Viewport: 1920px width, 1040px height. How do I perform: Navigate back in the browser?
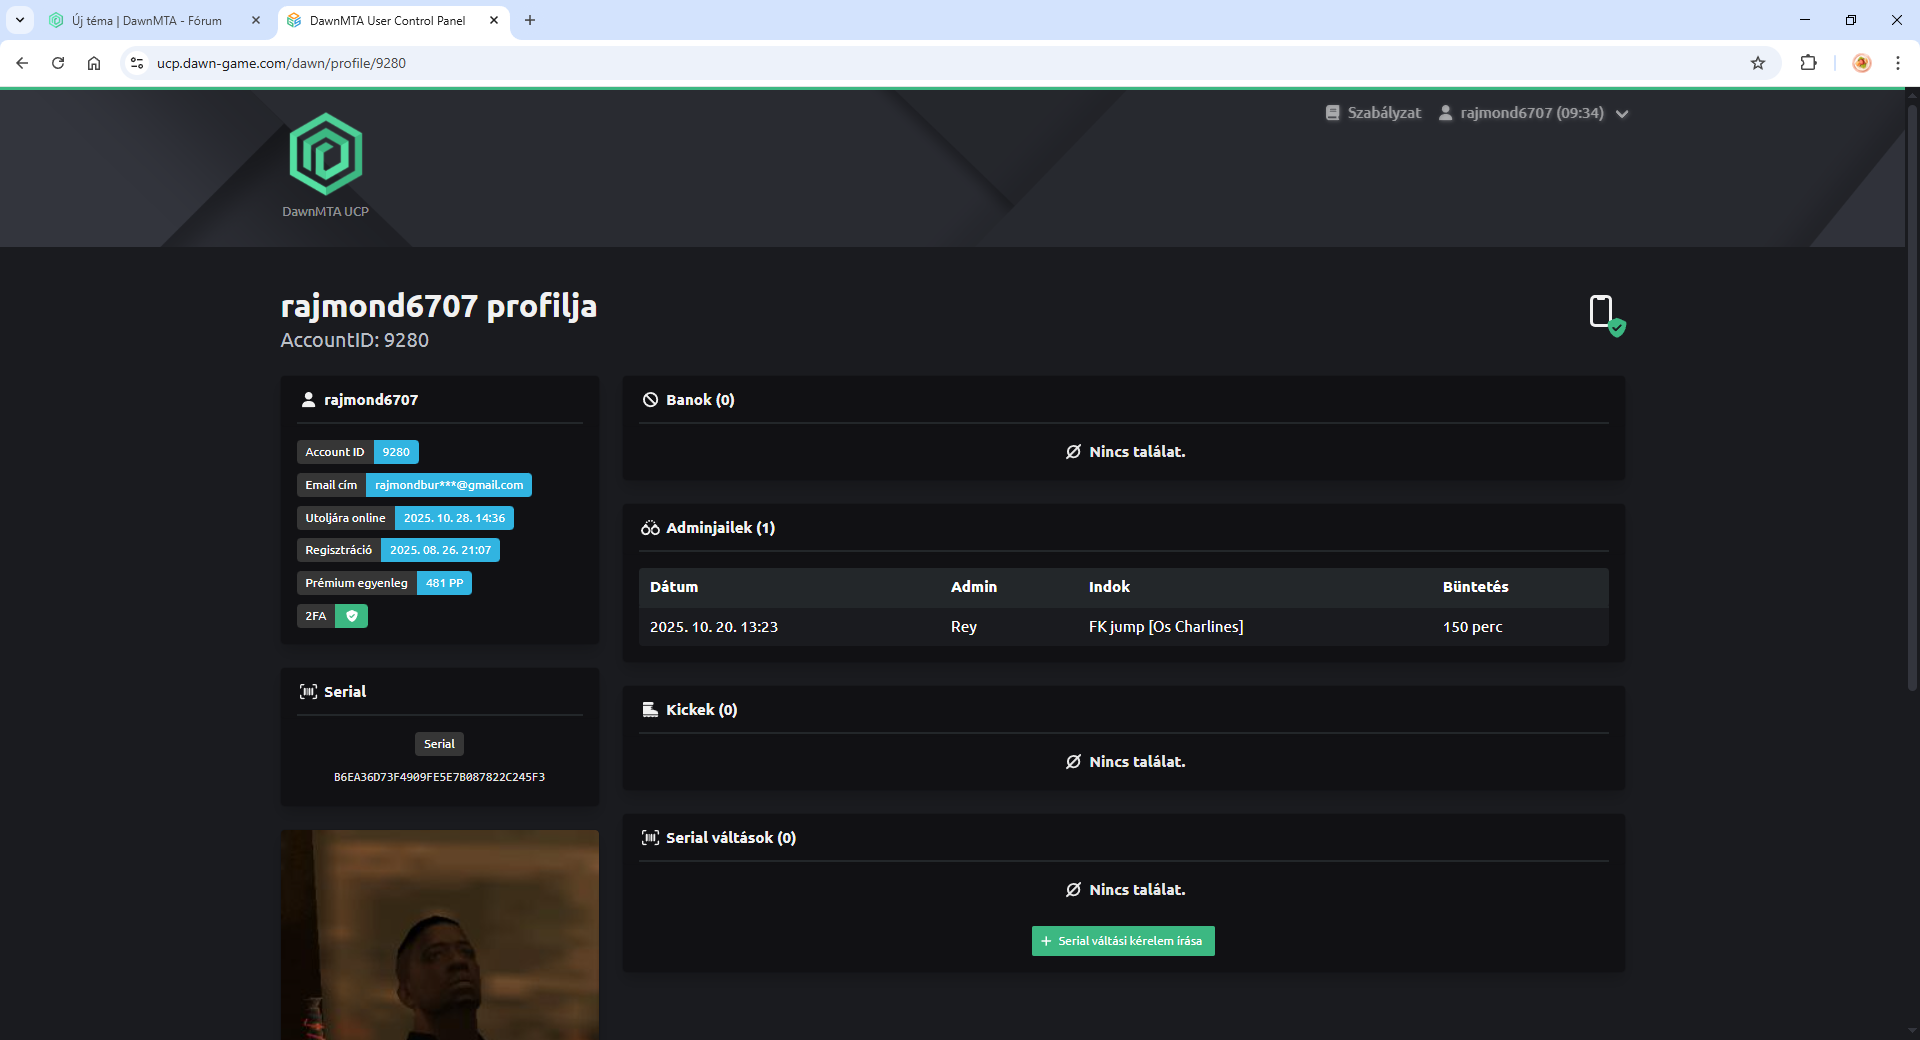[x=22, y=63]
